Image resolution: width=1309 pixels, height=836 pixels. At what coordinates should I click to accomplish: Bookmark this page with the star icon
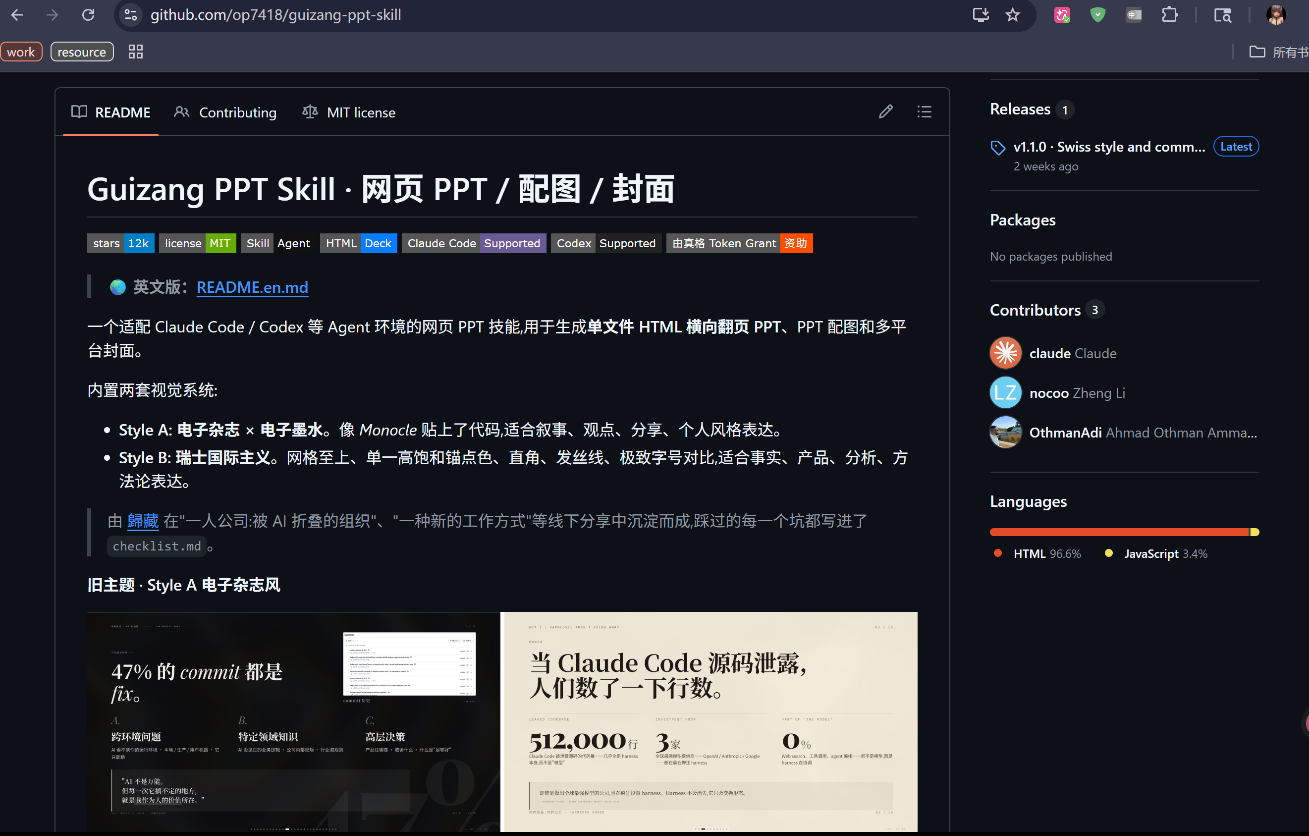point(1013,15)
